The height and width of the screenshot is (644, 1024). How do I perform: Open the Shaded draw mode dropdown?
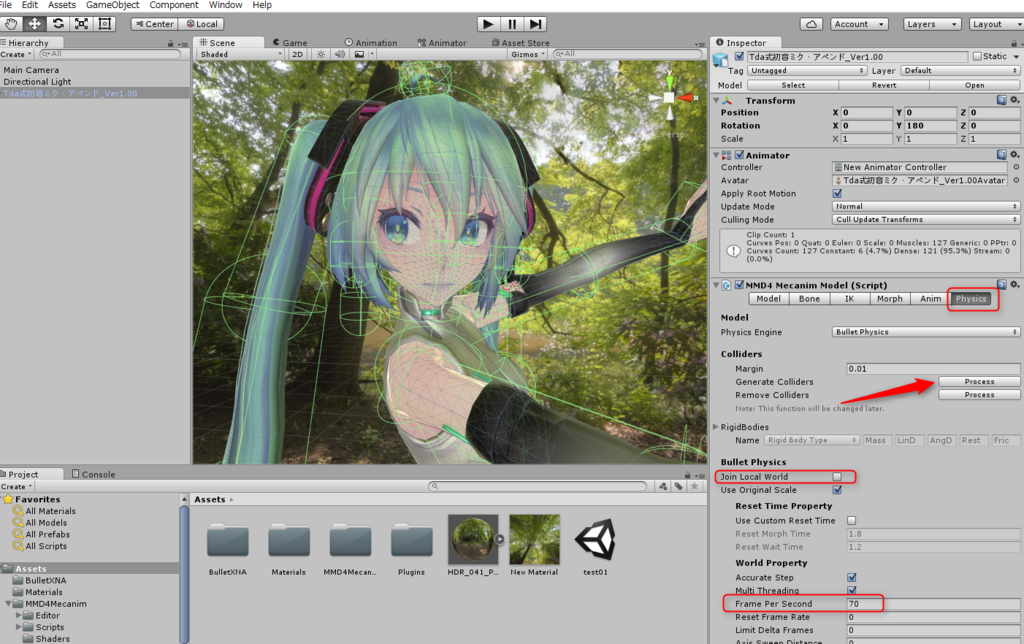tap(241, 54)
